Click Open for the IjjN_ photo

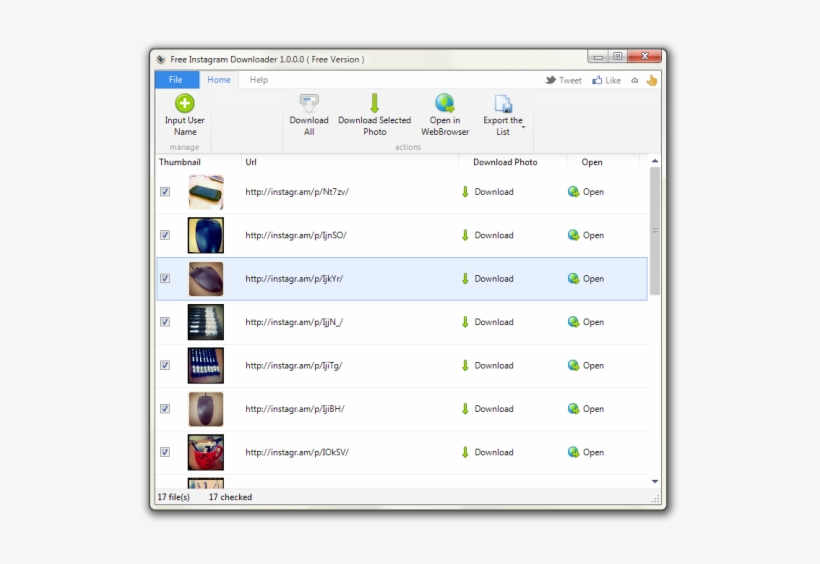click(586, 322)
